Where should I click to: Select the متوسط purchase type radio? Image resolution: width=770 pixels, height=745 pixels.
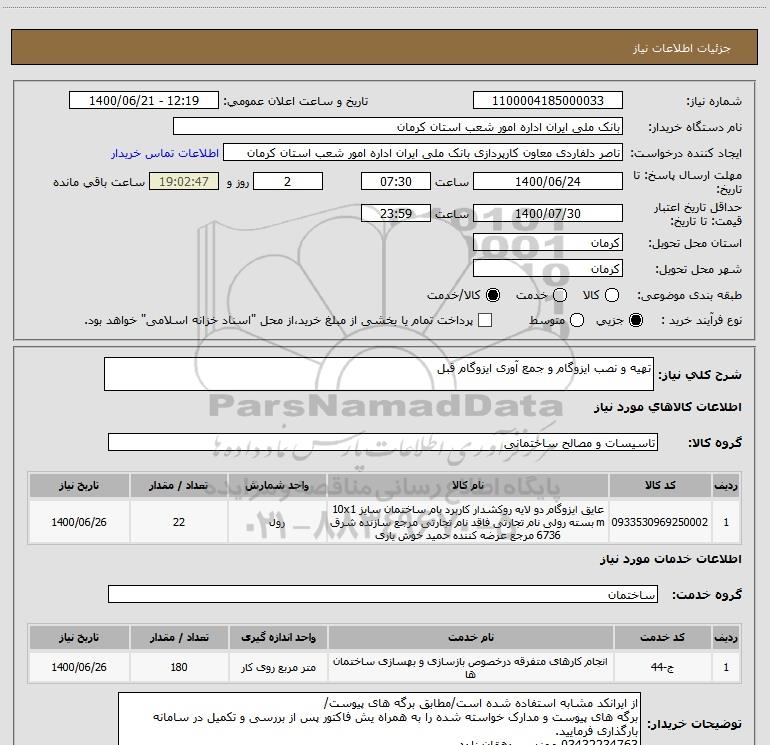pyautogui.click(x=577, y=320)
